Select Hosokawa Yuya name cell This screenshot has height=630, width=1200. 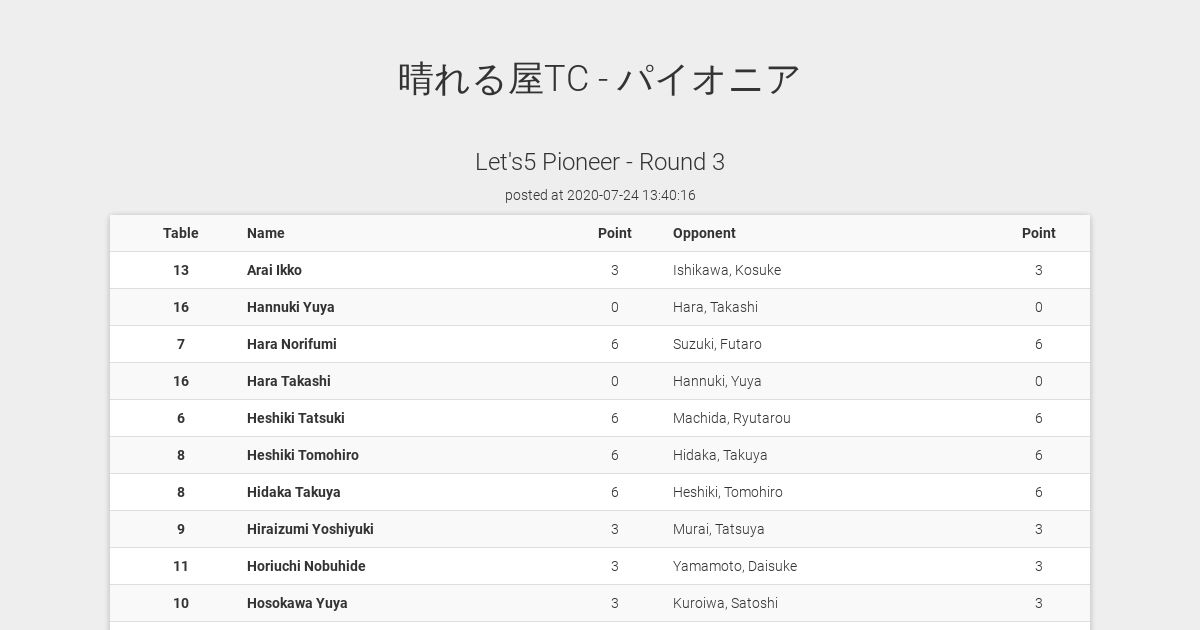point(297,603)
